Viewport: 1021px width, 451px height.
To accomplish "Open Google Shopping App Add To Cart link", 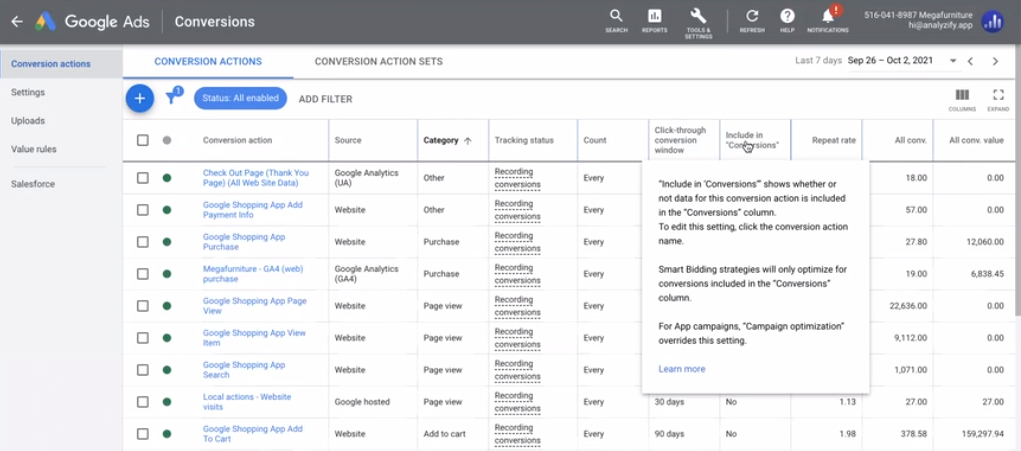I will click(x=253, y=434).
